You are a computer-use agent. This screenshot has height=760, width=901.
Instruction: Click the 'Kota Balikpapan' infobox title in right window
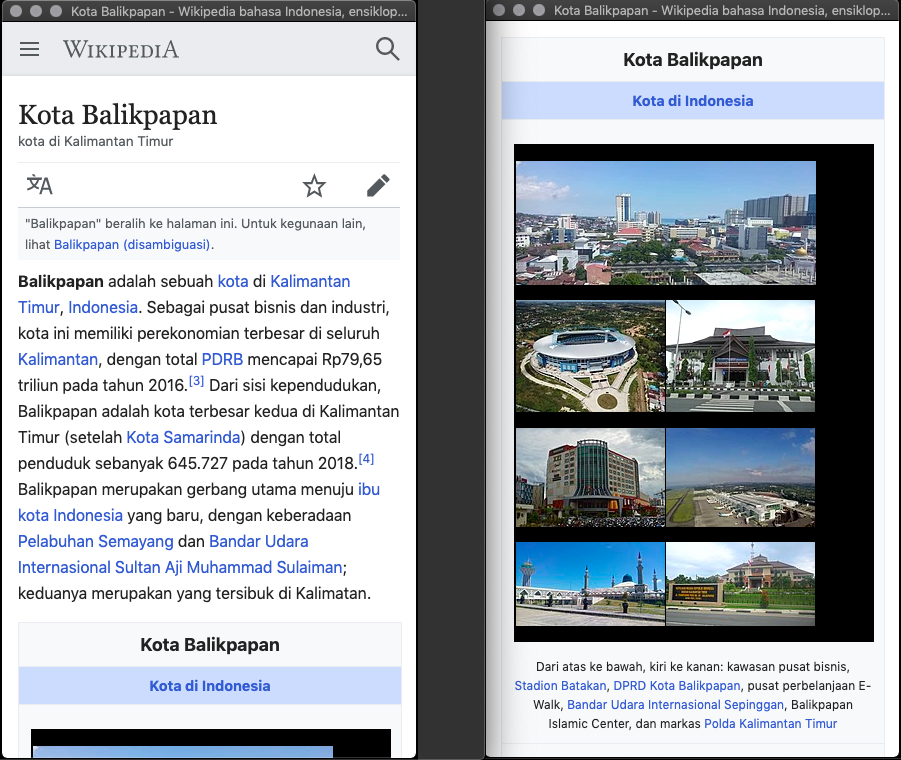point(693,60)
